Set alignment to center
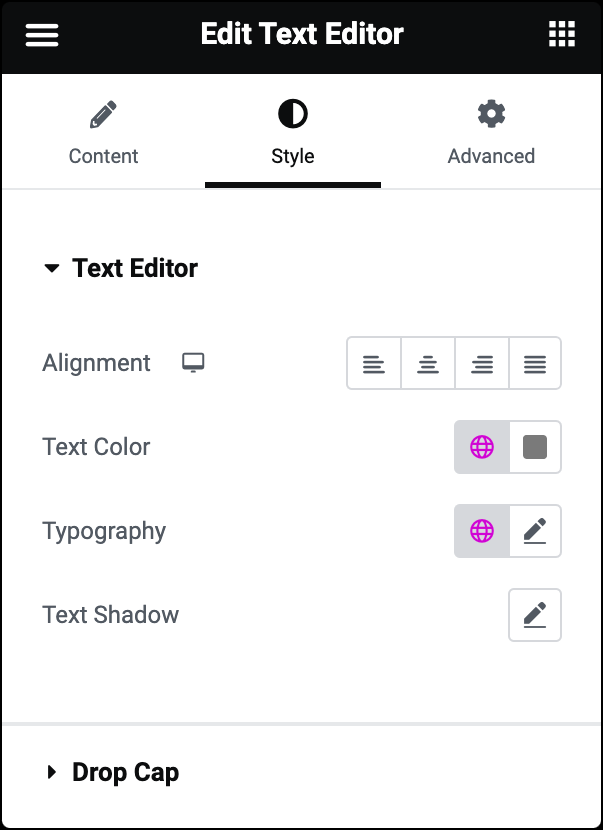 pos(428,363)
